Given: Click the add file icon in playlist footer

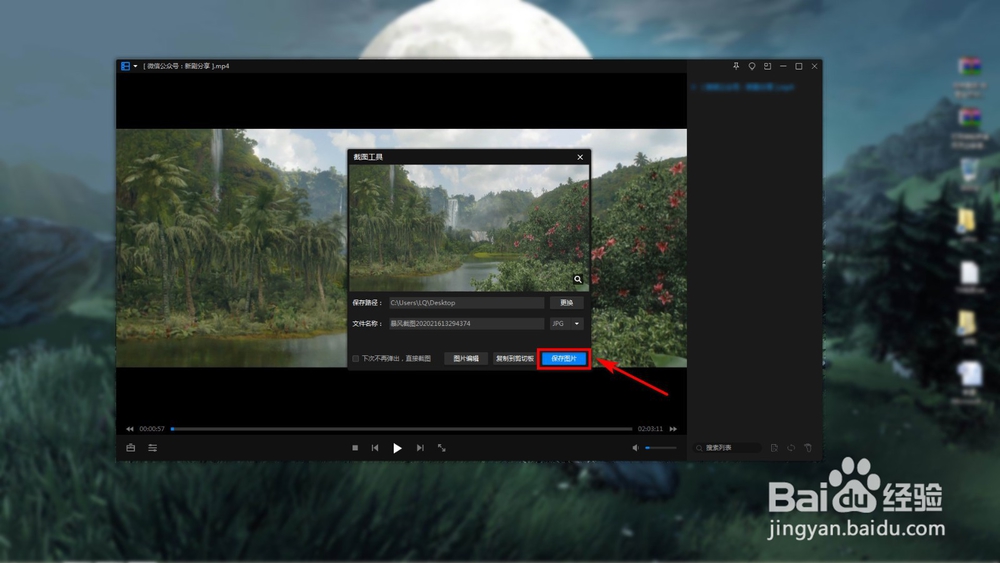Looking at the screenshot, I should click(774, 448).
